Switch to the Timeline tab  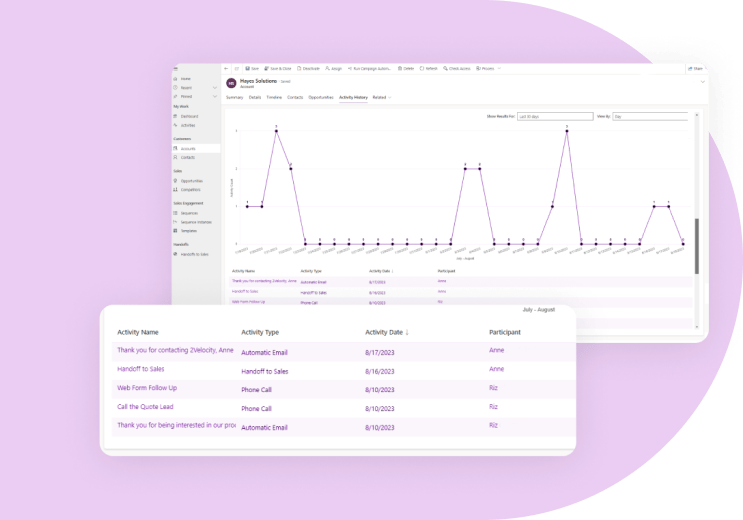272,97
